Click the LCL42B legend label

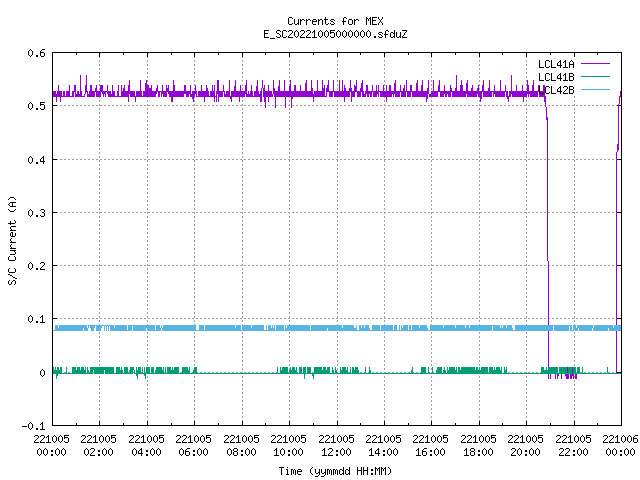click(x=556, y=90)
